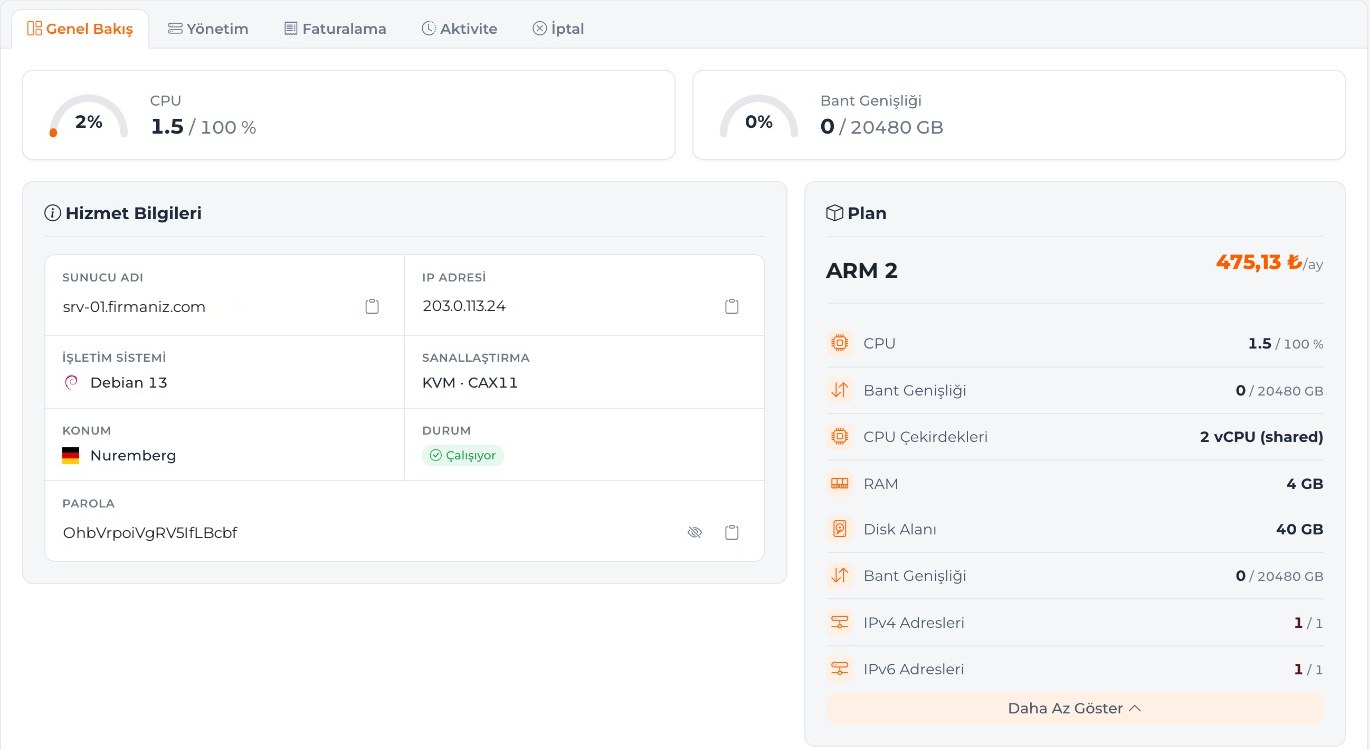Click the 40 GB disk value
1370x750 pixels.
click(x=1300, y=529)
